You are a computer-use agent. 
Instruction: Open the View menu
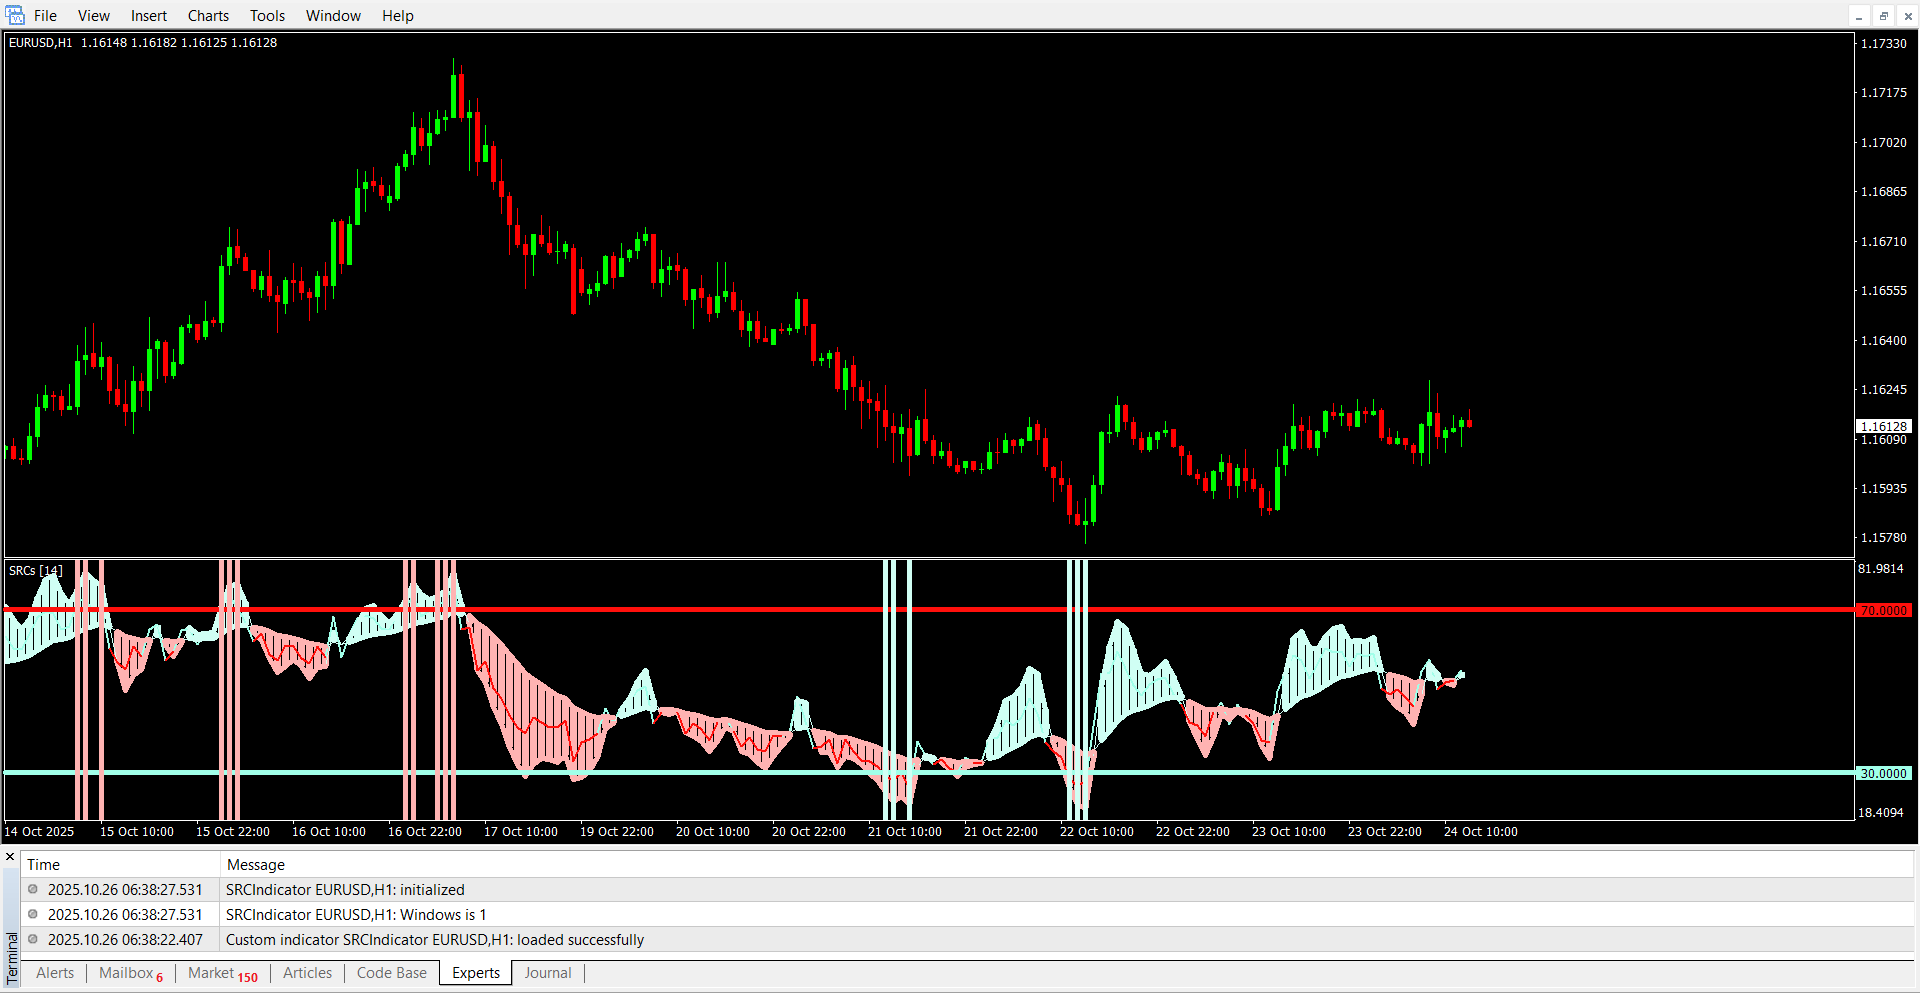pos(94,16)
